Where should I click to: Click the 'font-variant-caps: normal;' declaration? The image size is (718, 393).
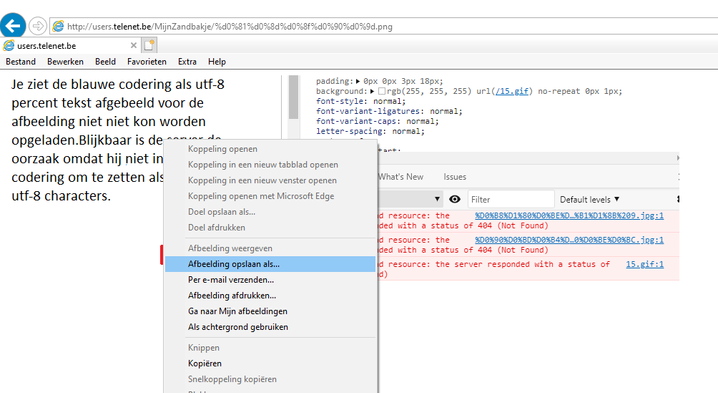pos(377,121)
